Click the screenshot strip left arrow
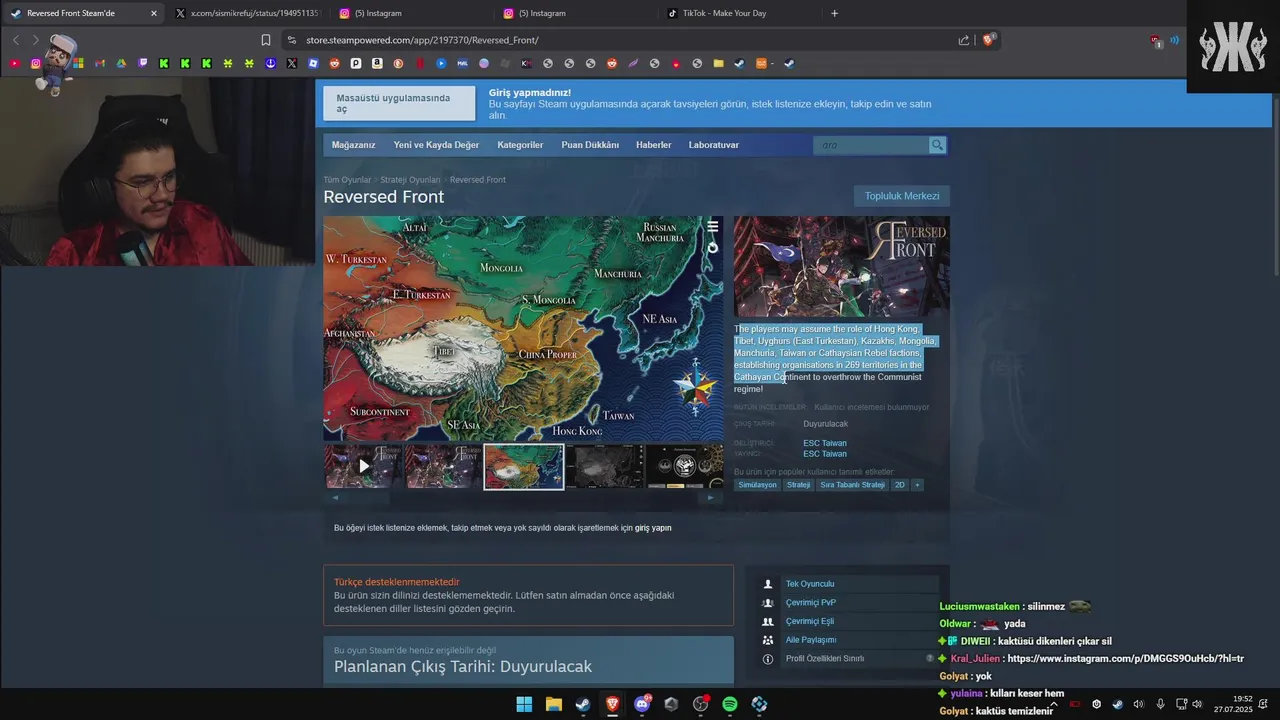The width and height of the screenshot is (1280, 720). pos(335,497)
